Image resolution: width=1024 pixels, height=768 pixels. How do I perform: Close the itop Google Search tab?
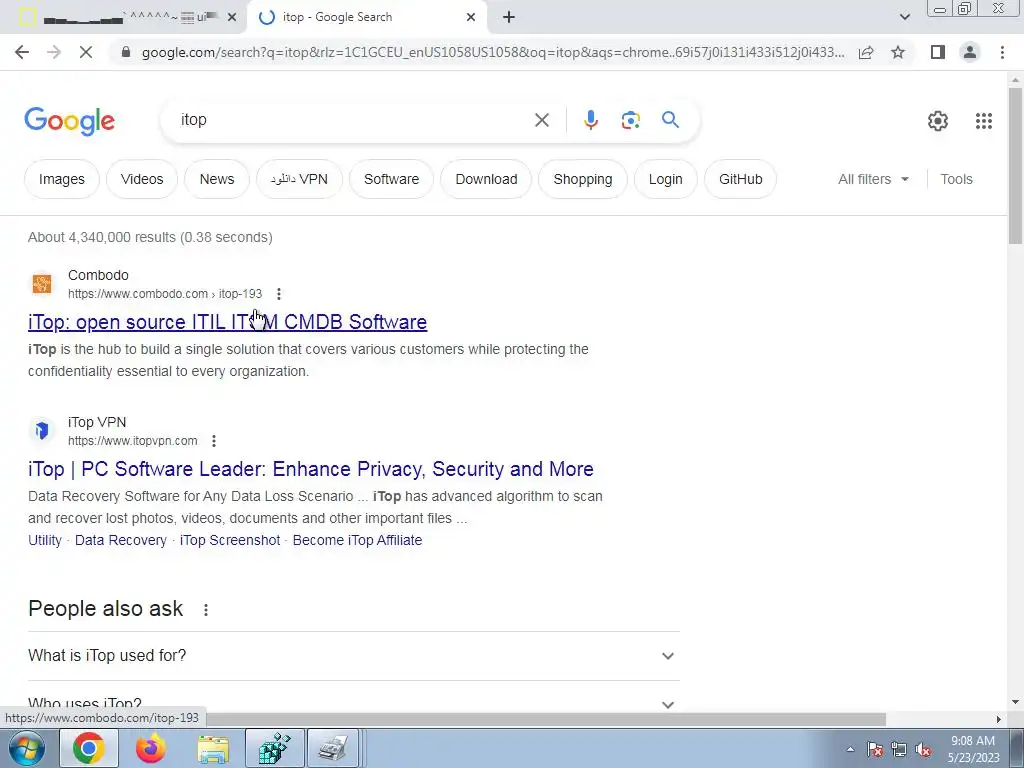(471, 18)
